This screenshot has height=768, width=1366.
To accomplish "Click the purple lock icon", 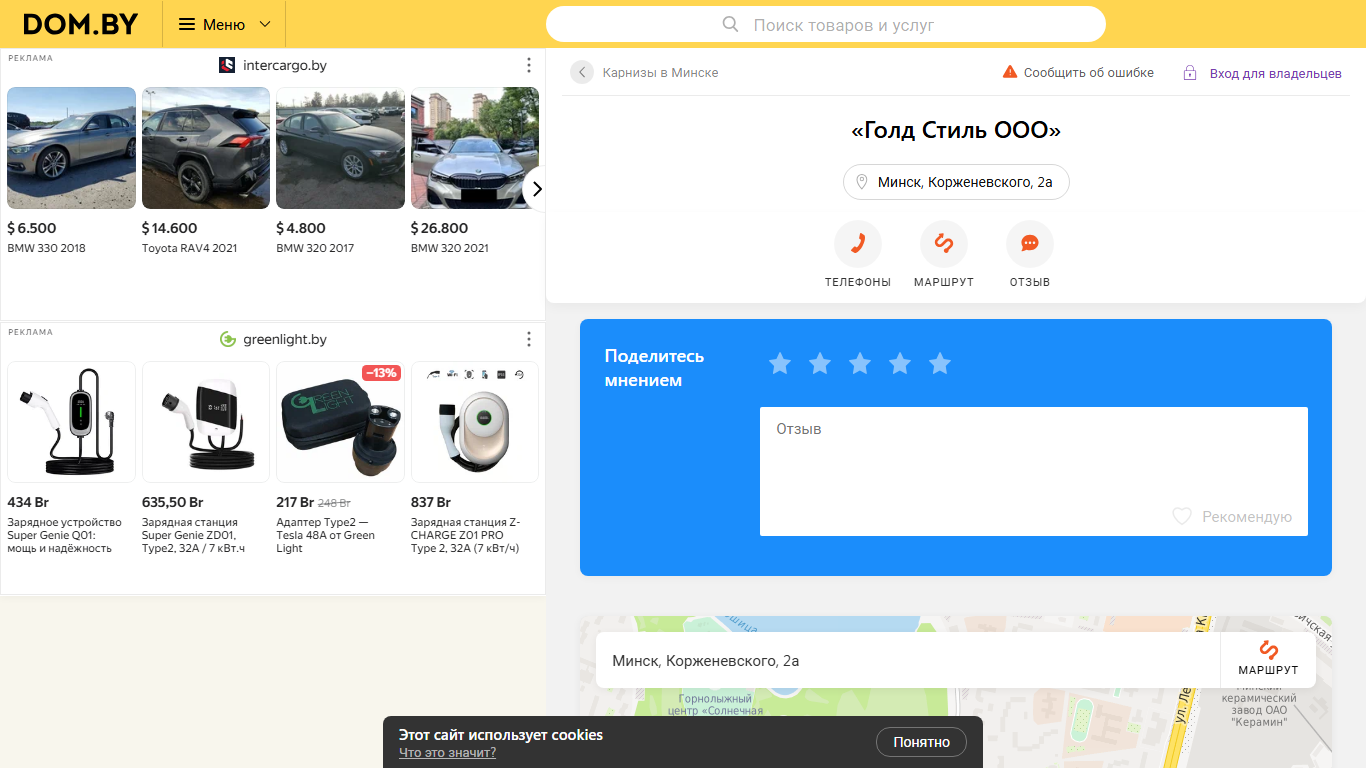I will click(1190, 73).
